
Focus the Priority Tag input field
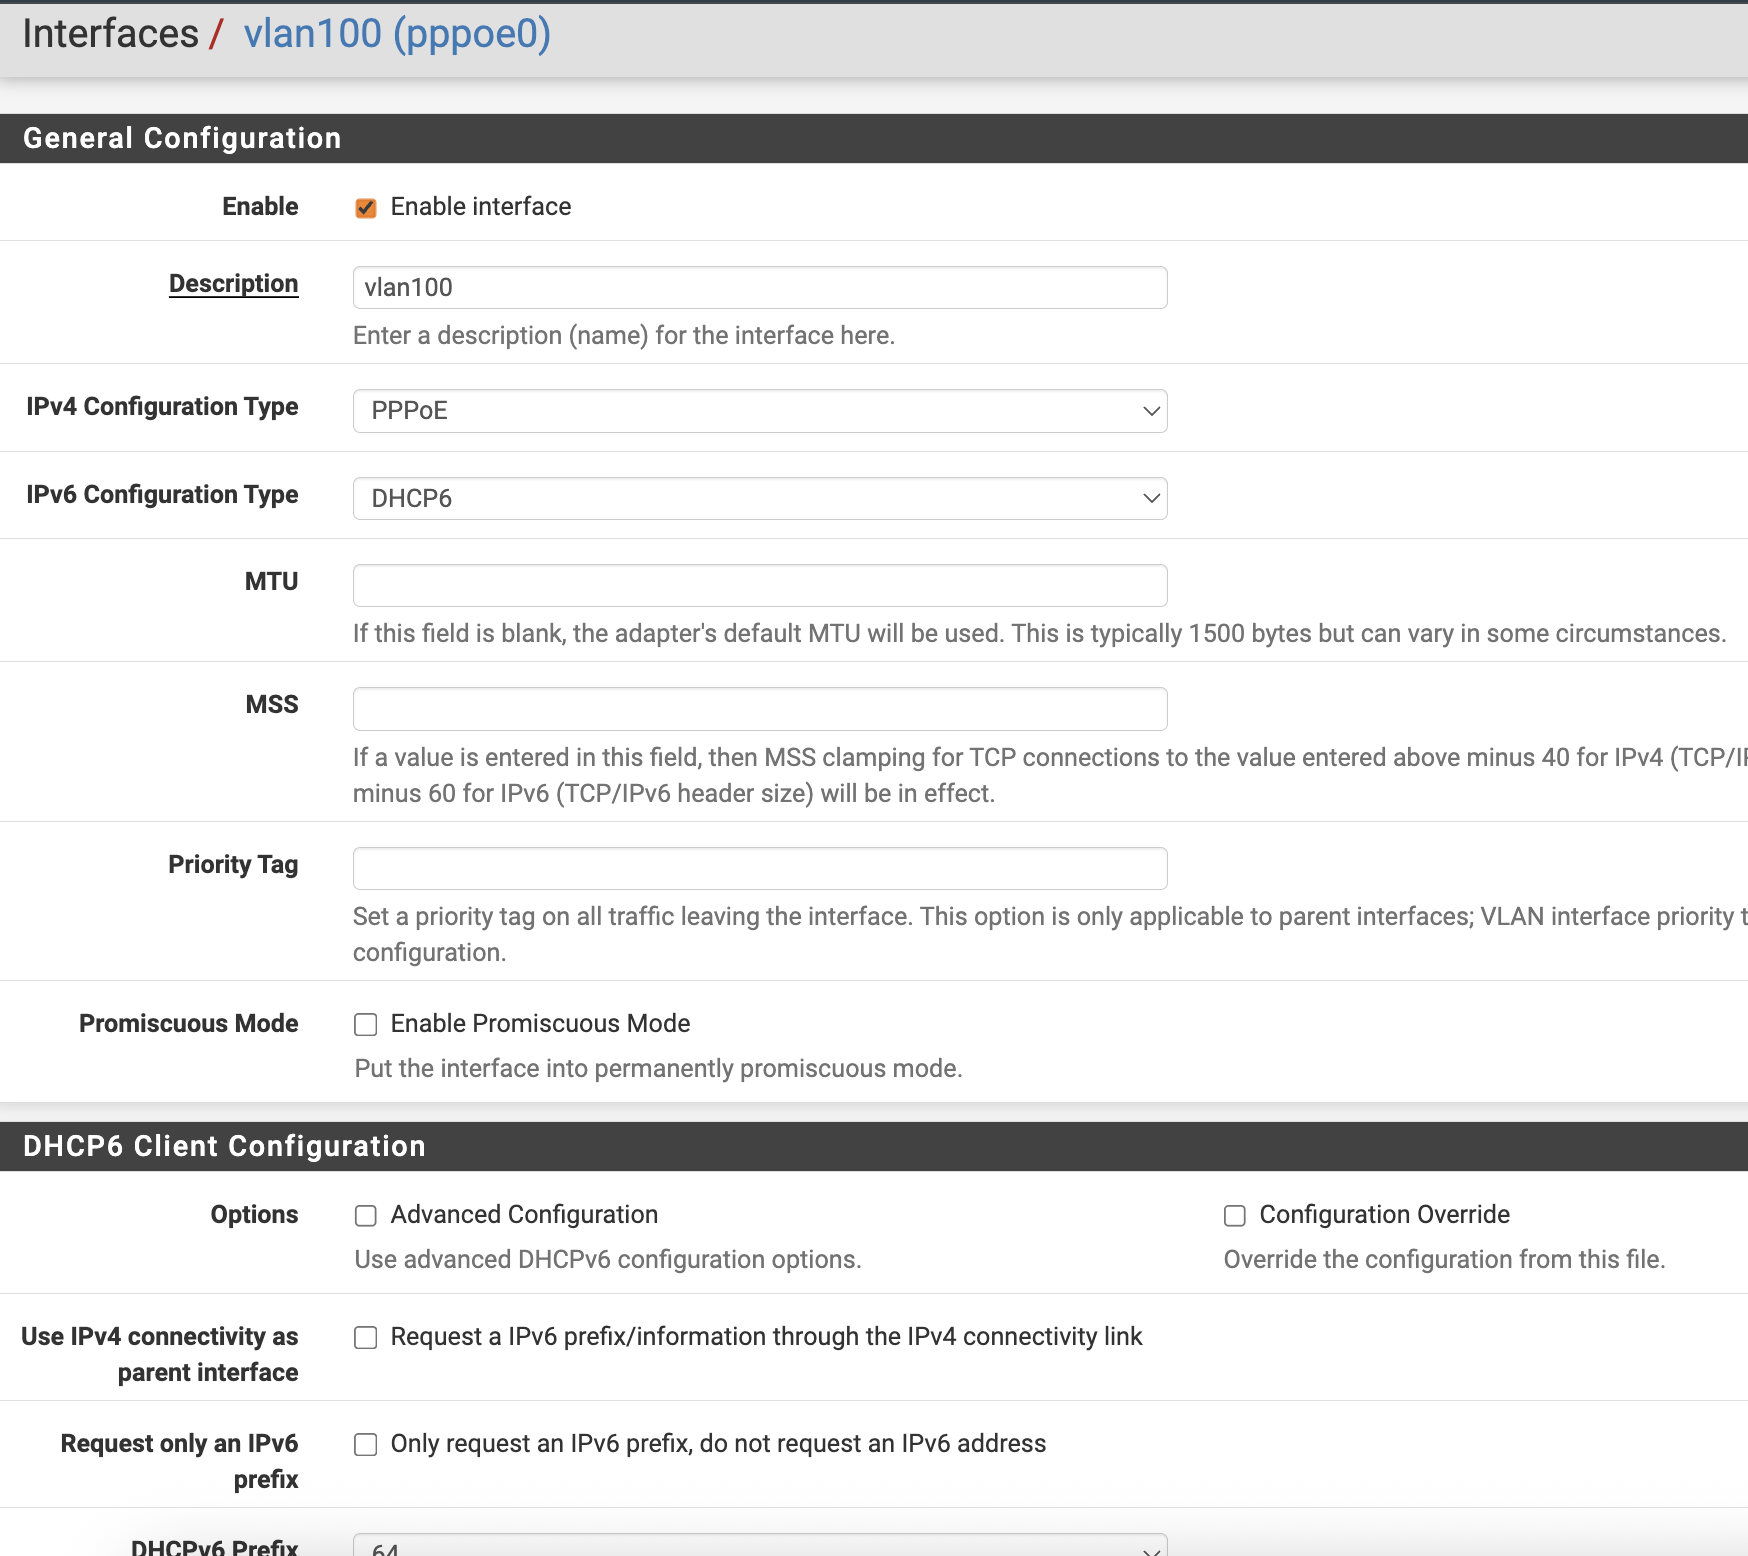point(760,868)
